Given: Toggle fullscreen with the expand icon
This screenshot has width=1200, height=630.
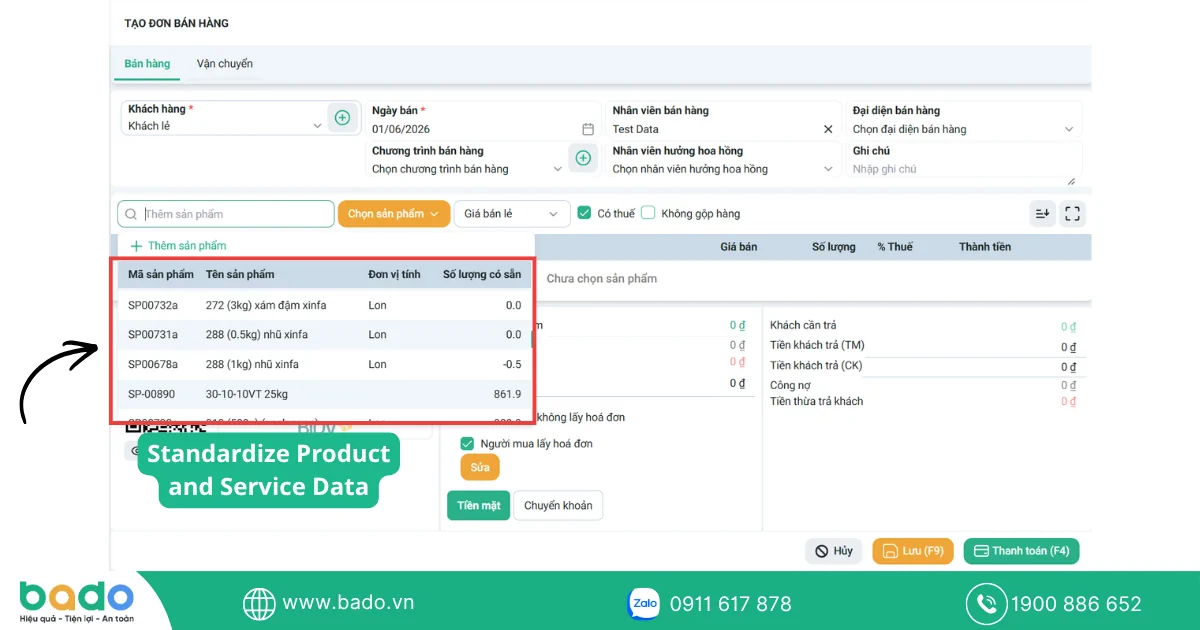Looking at the screenshot, I should tap(1072, 213).
